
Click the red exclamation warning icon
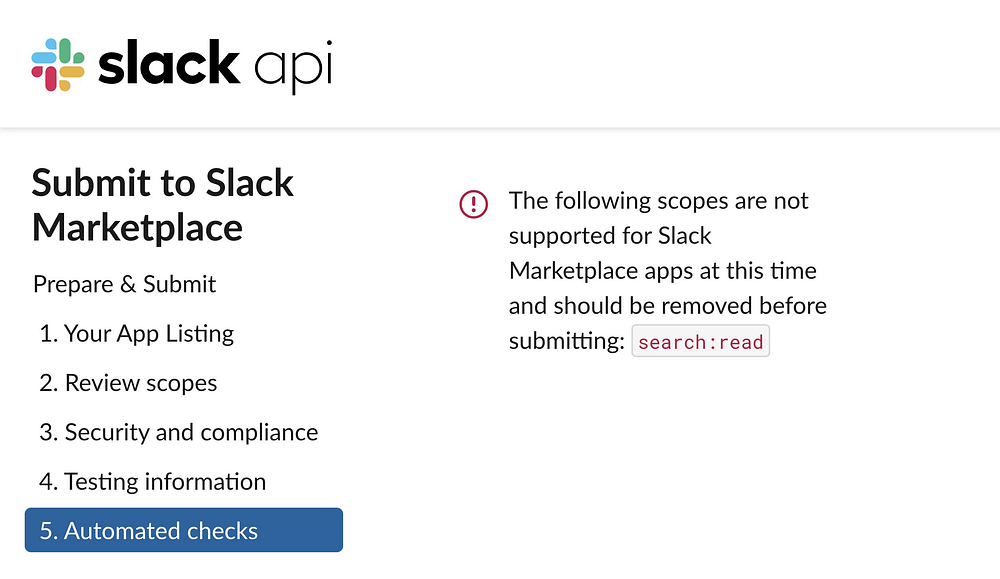pyautogui.click(x=473, y=204)
